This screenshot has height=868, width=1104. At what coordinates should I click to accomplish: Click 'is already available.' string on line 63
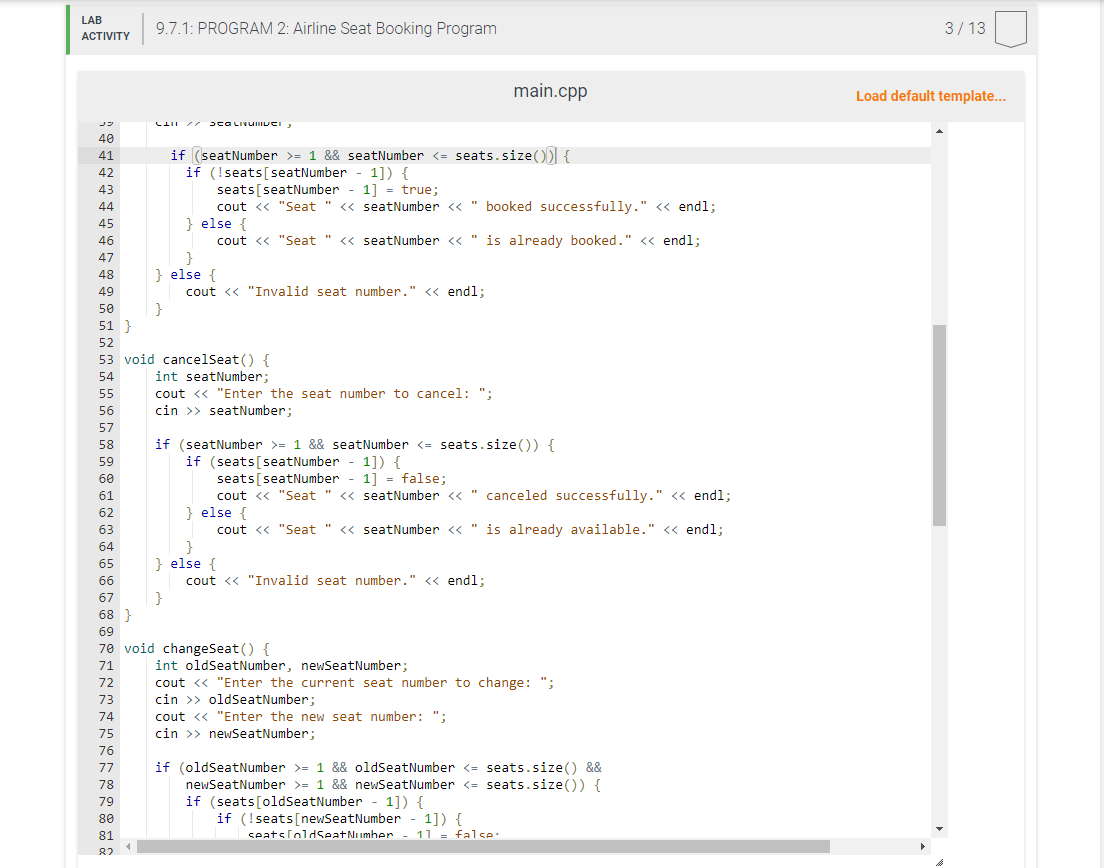(563, 529)
